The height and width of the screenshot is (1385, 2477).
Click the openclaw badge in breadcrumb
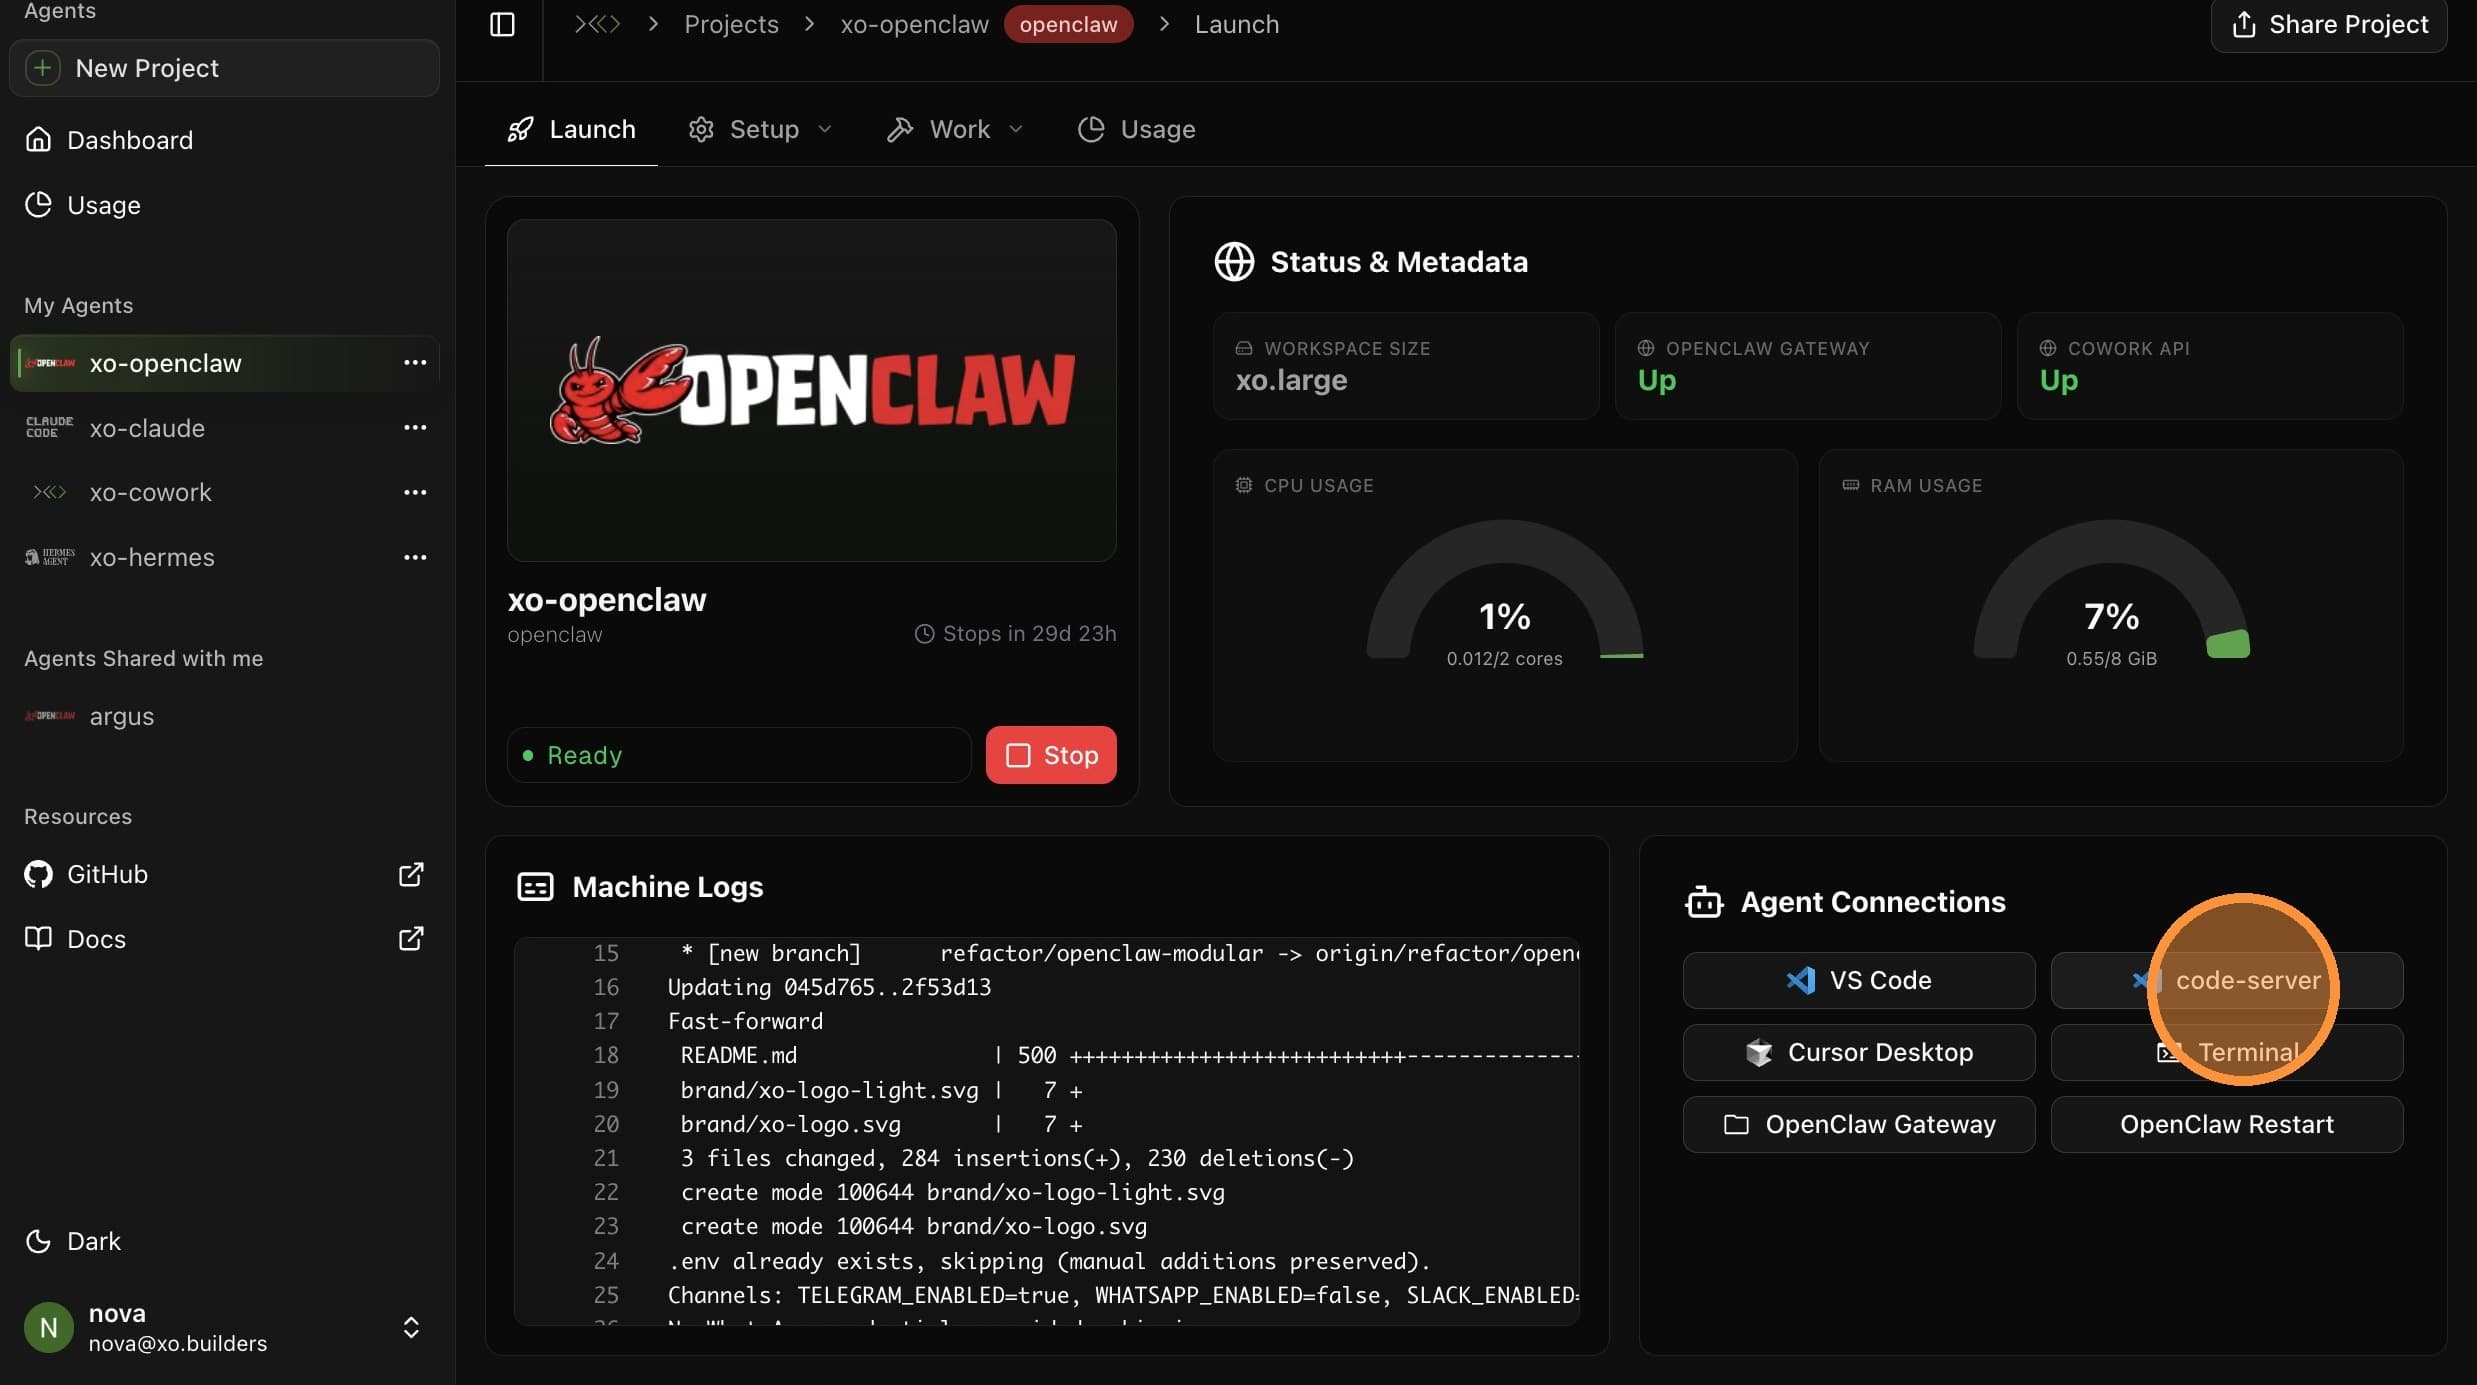coord(1068,24)
